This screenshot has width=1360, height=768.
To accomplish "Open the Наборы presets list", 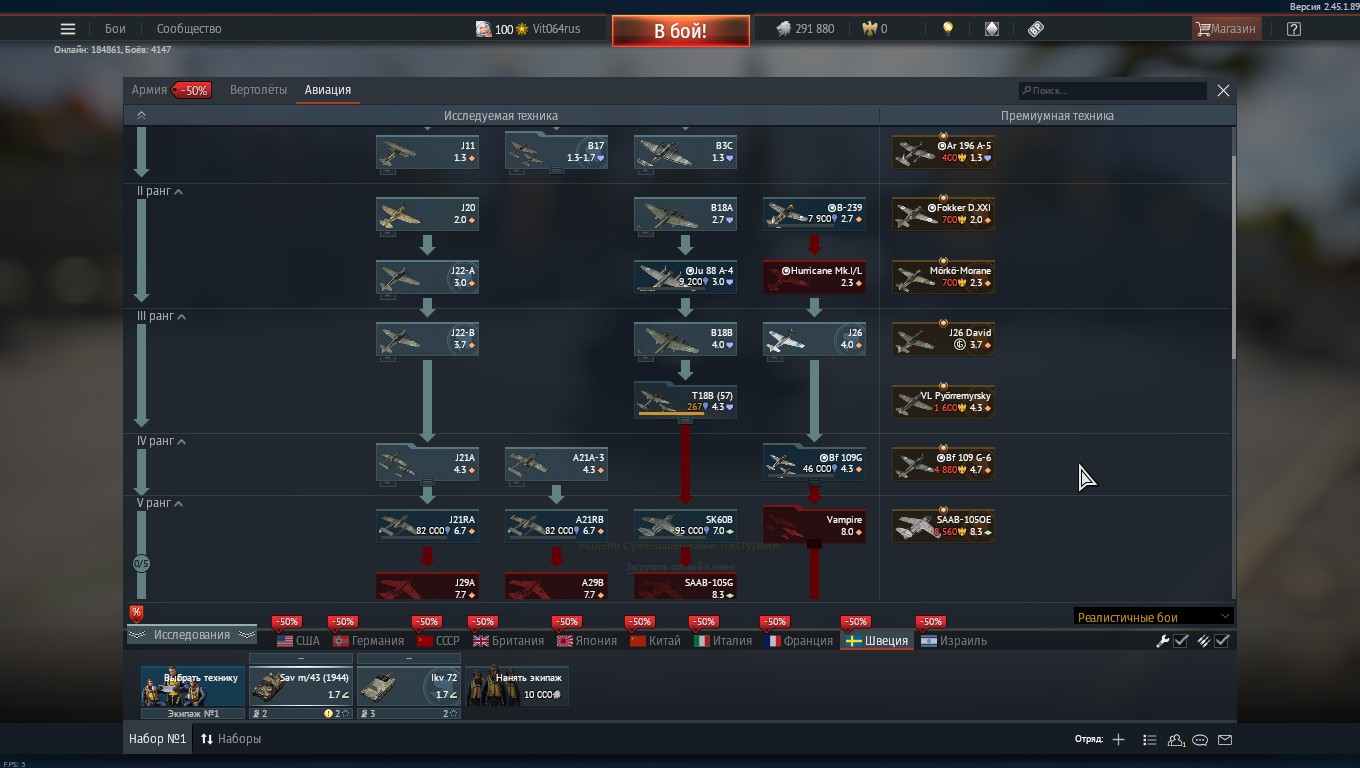I will (x=231, y=739).
